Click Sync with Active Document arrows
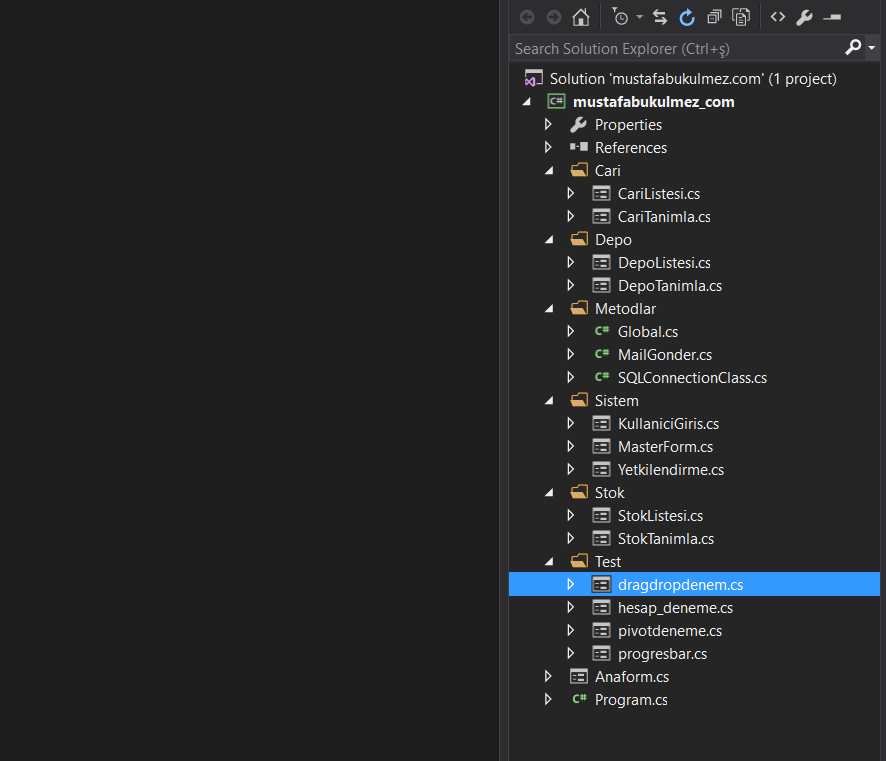 click(660, 17)
